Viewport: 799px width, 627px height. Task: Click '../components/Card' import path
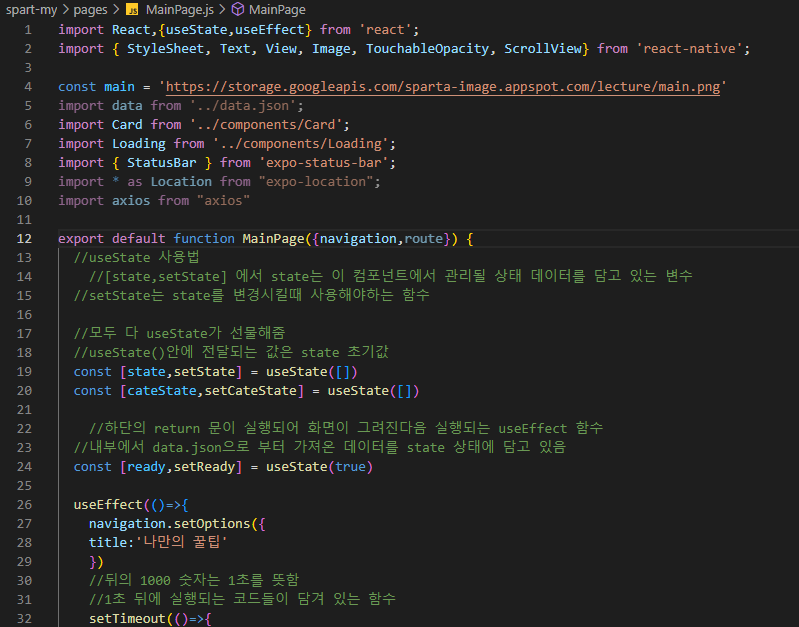point(266,125)
